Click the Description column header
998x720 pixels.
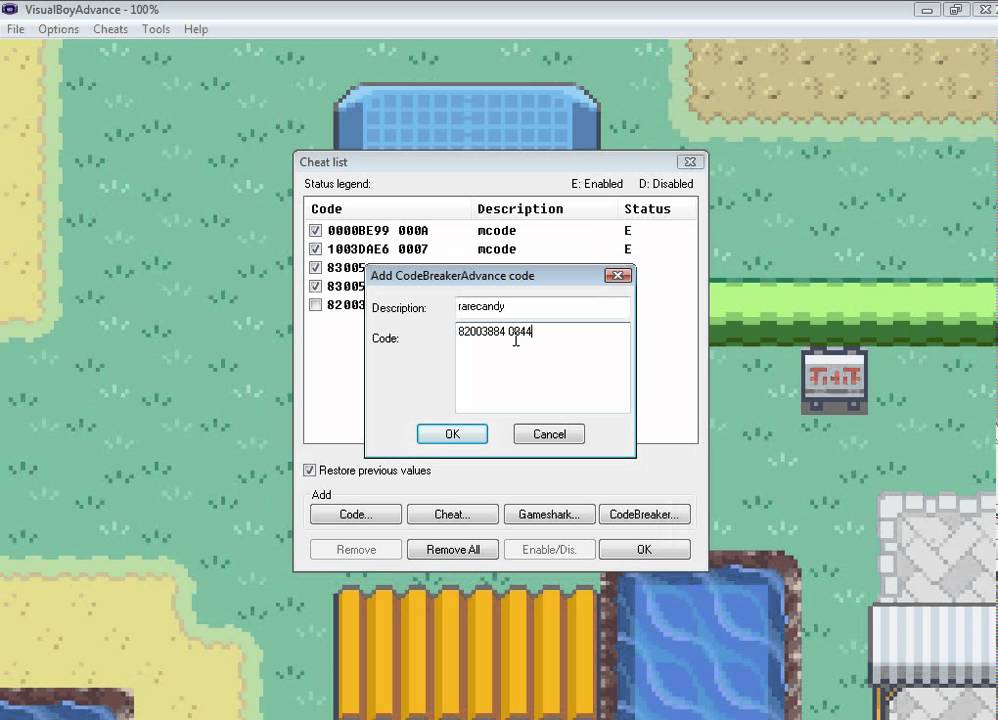coord(544,209)
